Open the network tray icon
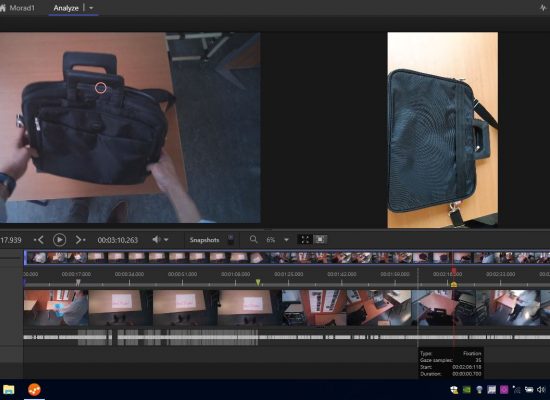550x400 pixels. (517, 390)
